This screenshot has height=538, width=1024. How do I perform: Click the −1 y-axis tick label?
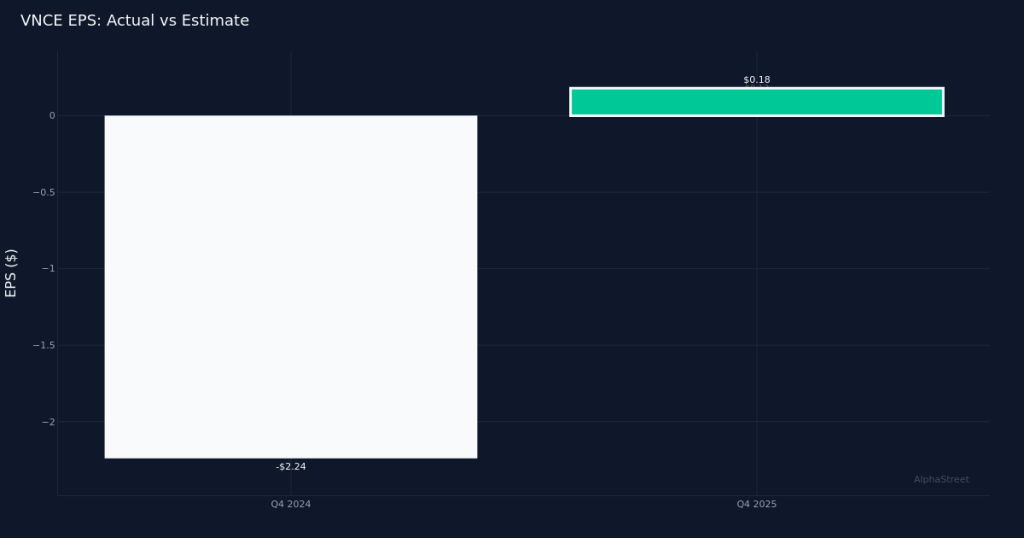(46, 269)
